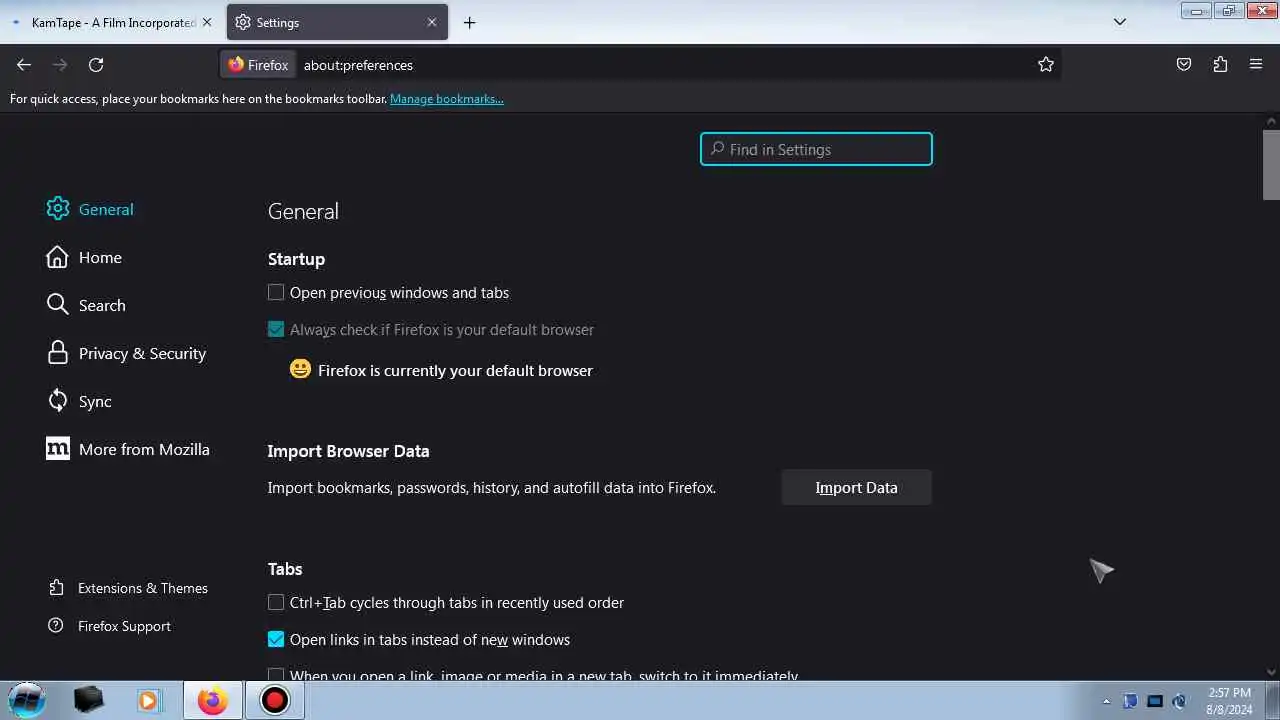Close the Settings tab
The width and height of the screenshot is (1280, 720).
(x=432, y=22)
